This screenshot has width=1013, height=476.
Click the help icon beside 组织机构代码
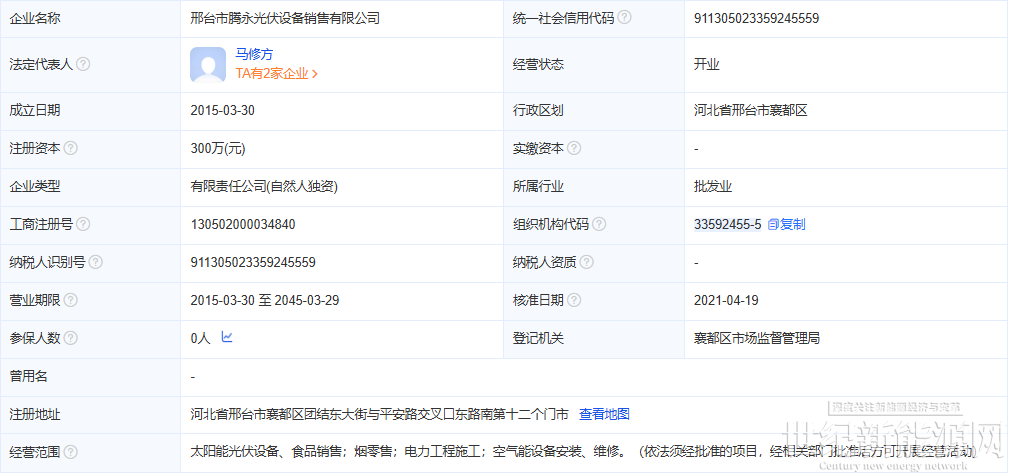[x=598, y=224]
